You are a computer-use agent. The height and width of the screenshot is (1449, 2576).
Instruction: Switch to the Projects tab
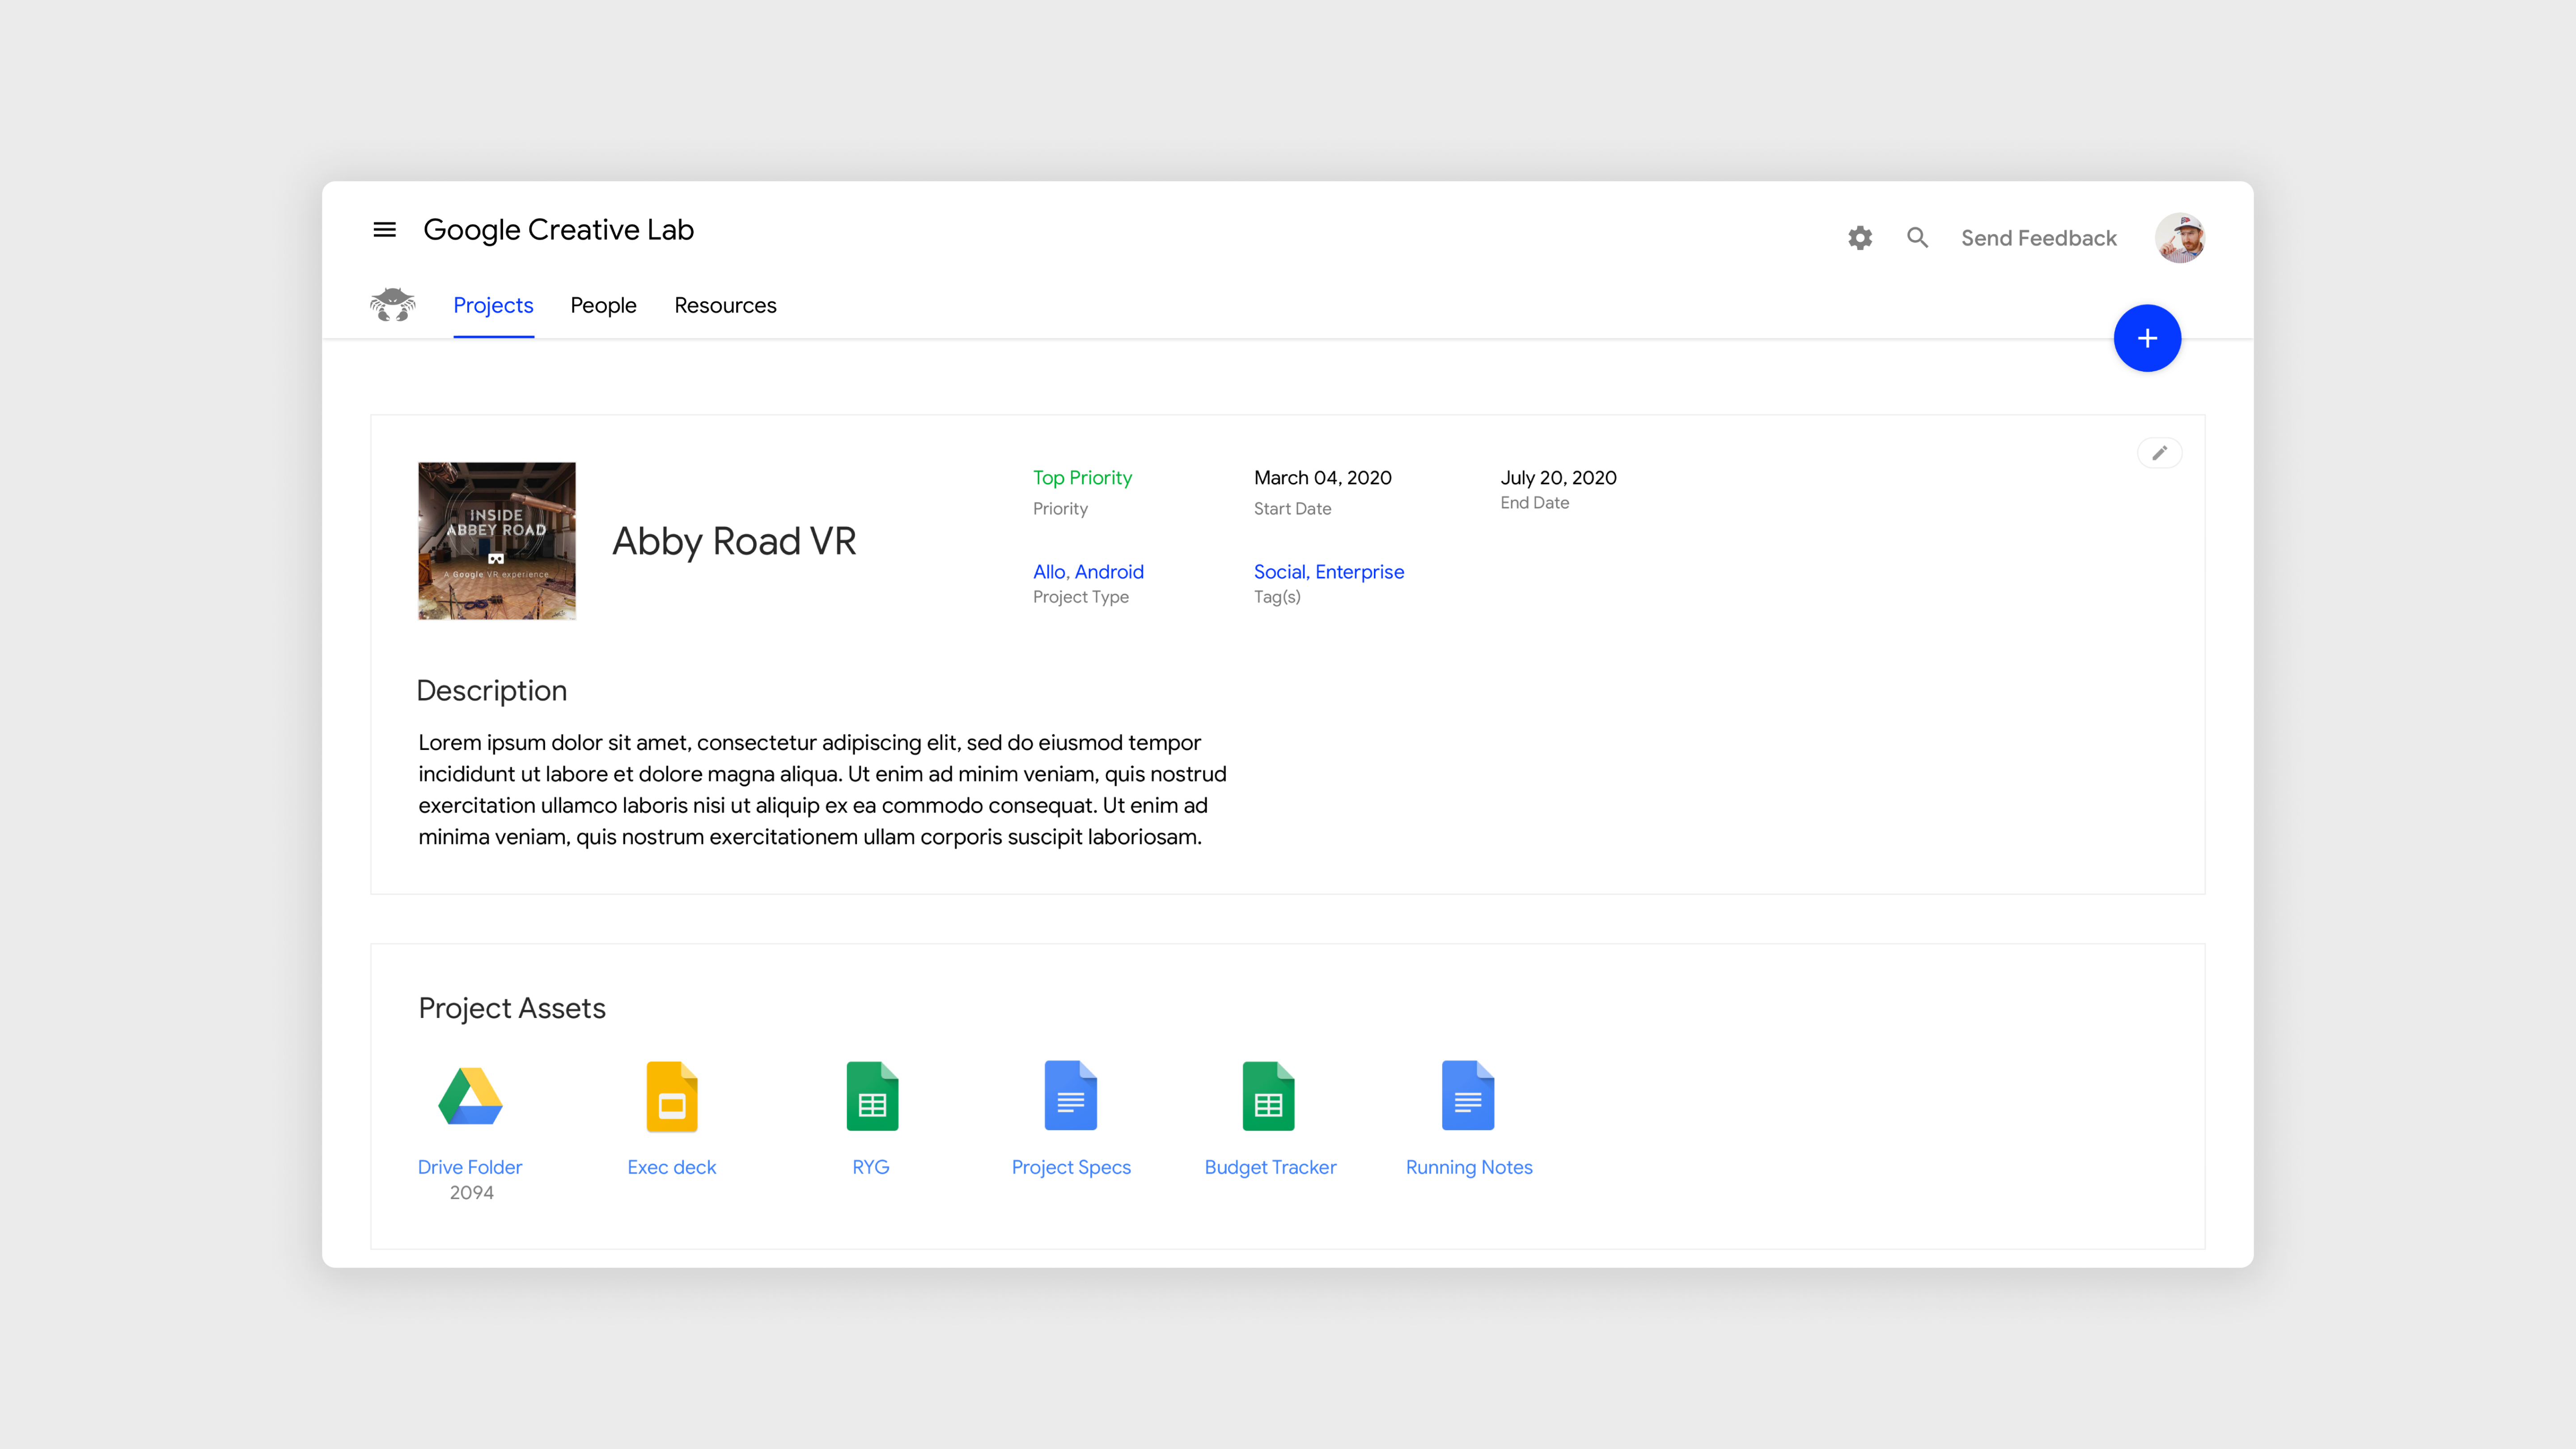[x=493, y=305]
